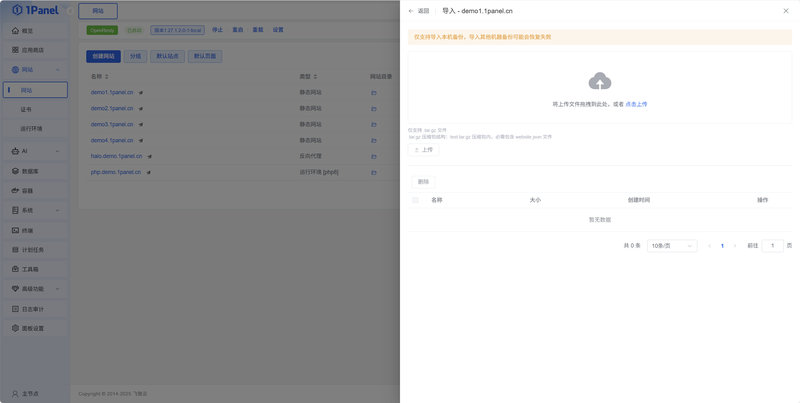Select the 网站 submenu item in sidebar
This screenshot has height=403, width=800.
[x=35, y=90]
